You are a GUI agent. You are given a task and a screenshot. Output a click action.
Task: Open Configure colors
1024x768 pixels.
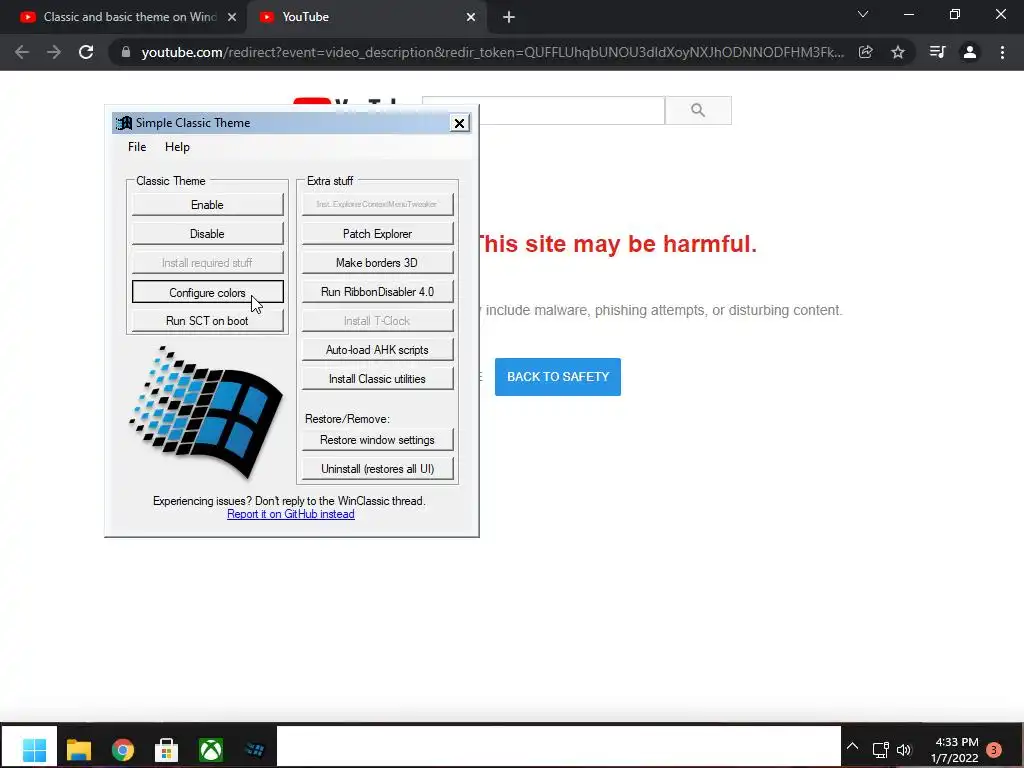[x=207, y=292]
